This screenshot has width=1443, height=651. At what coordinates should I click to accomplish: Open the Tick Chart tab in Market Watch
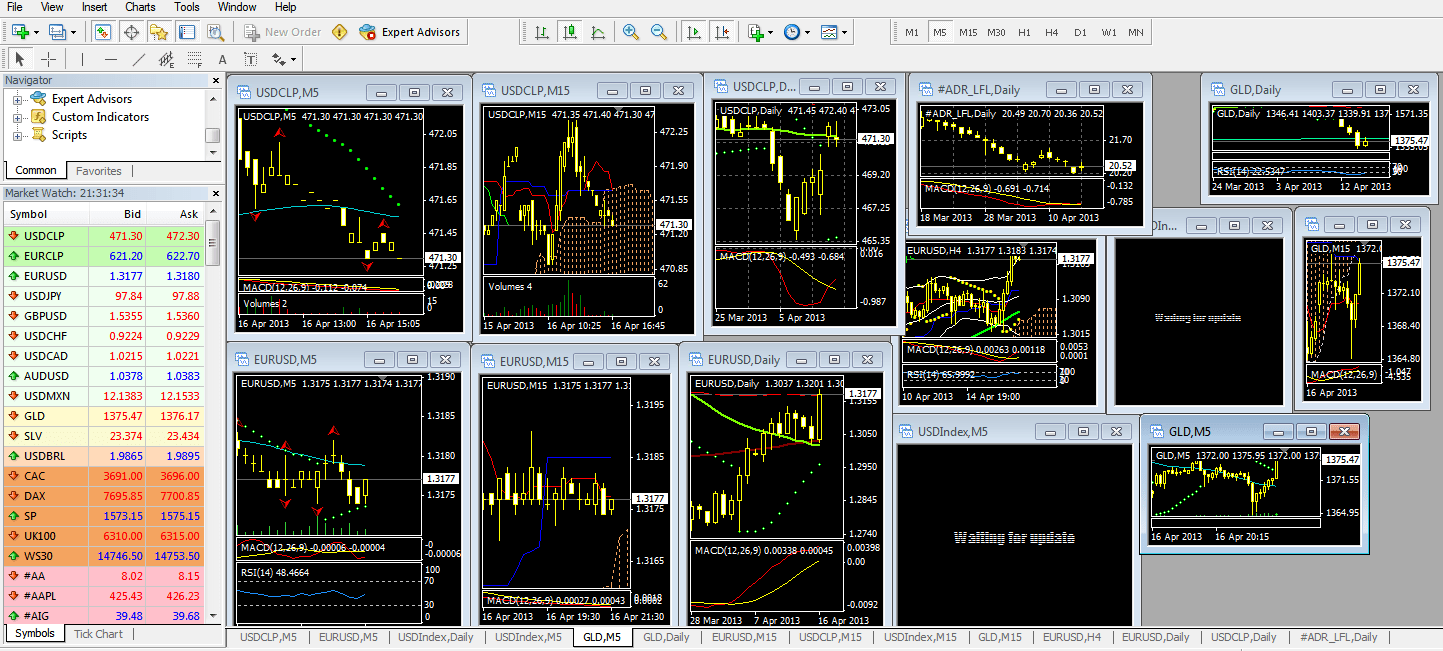pos(98,634)
